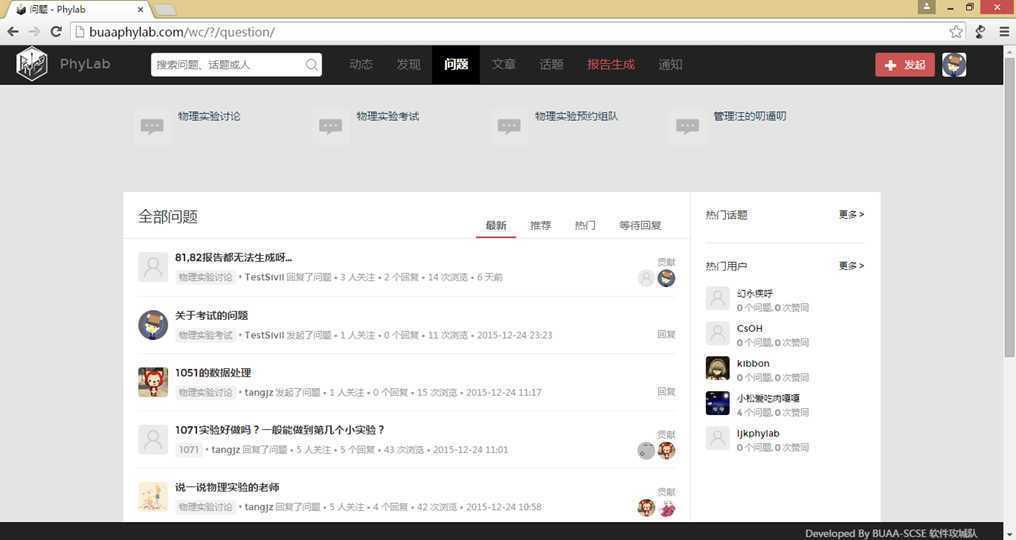Bookmark page with the star icon
Image resolution: width=1016 pixels, height=540 pixels.
pyautogui.click(x=956, y=32)
